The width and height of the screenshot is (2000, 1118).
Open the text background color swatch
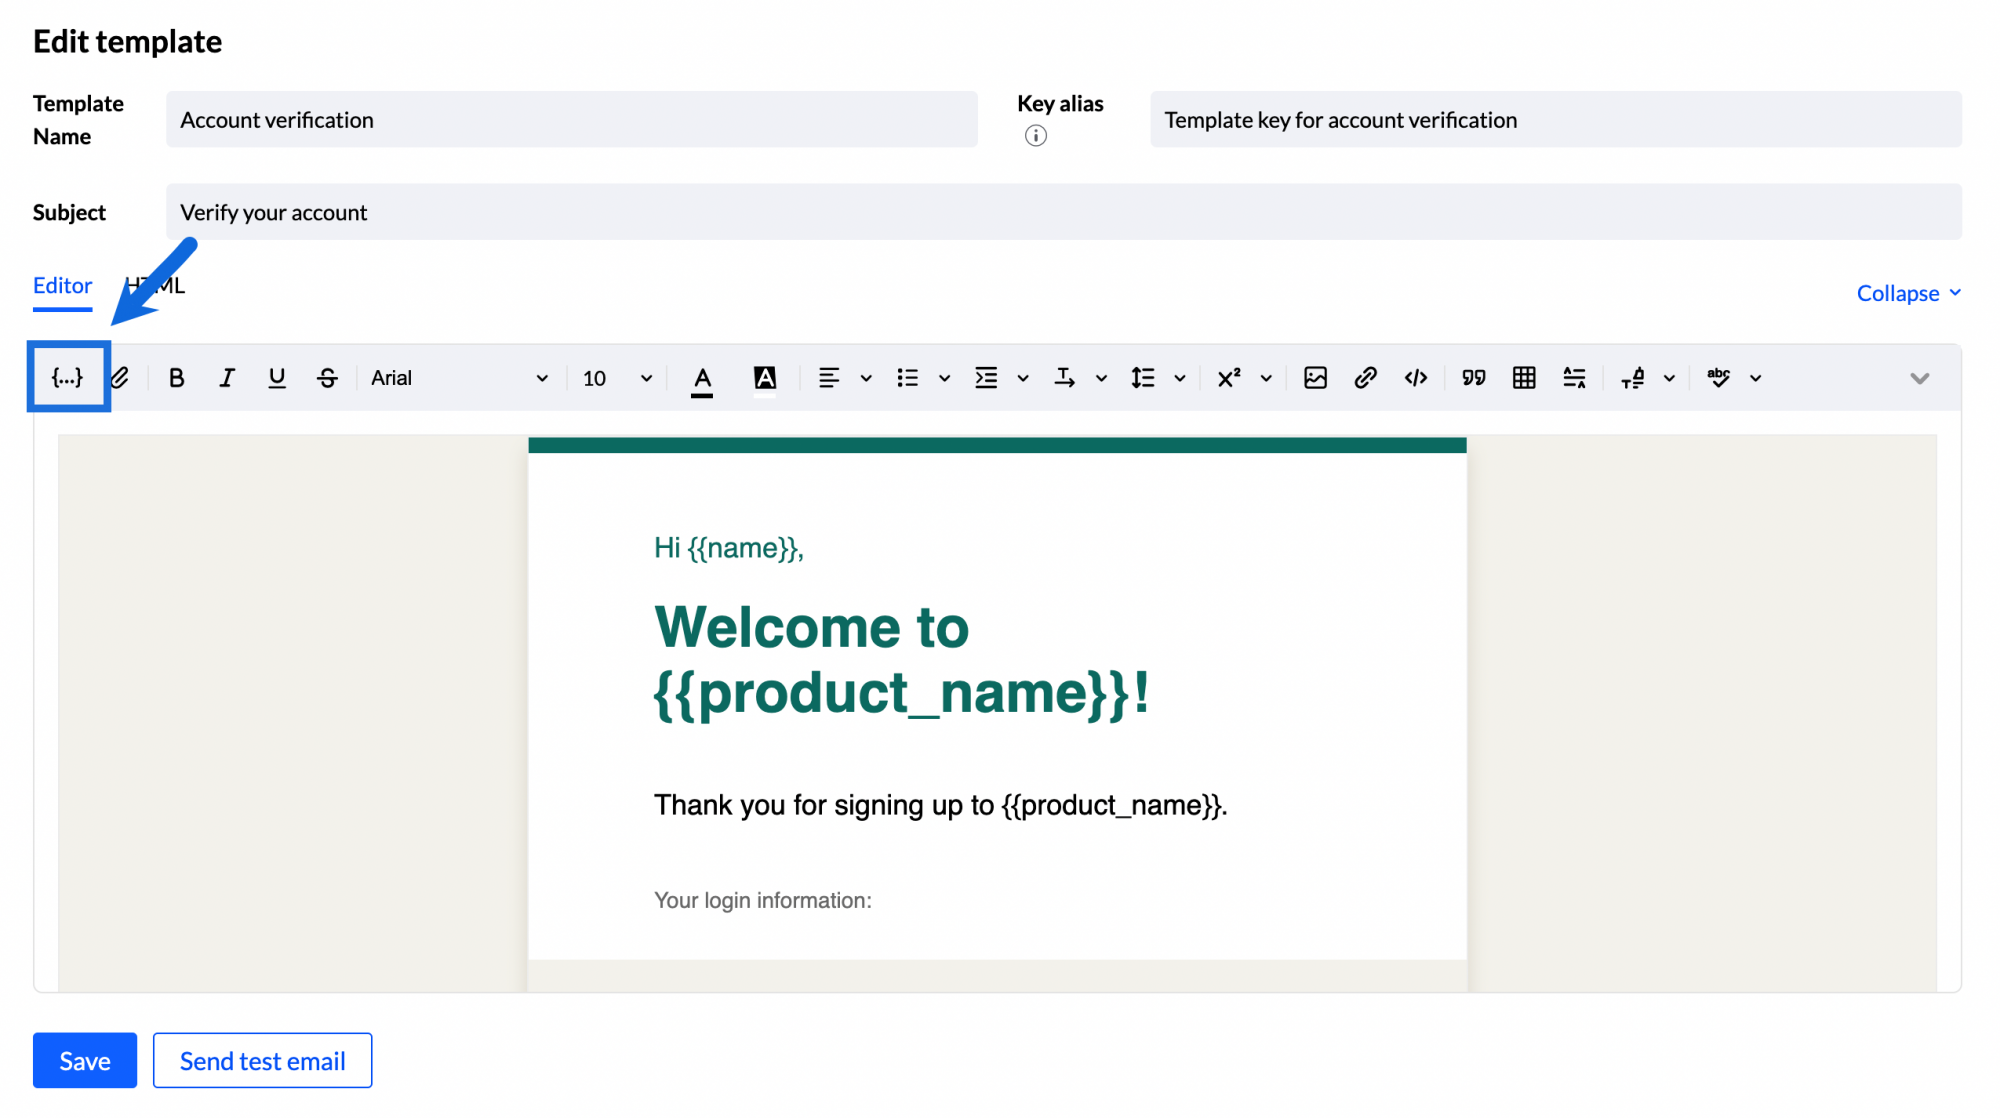pyautogui.click(x=764, y=377)
